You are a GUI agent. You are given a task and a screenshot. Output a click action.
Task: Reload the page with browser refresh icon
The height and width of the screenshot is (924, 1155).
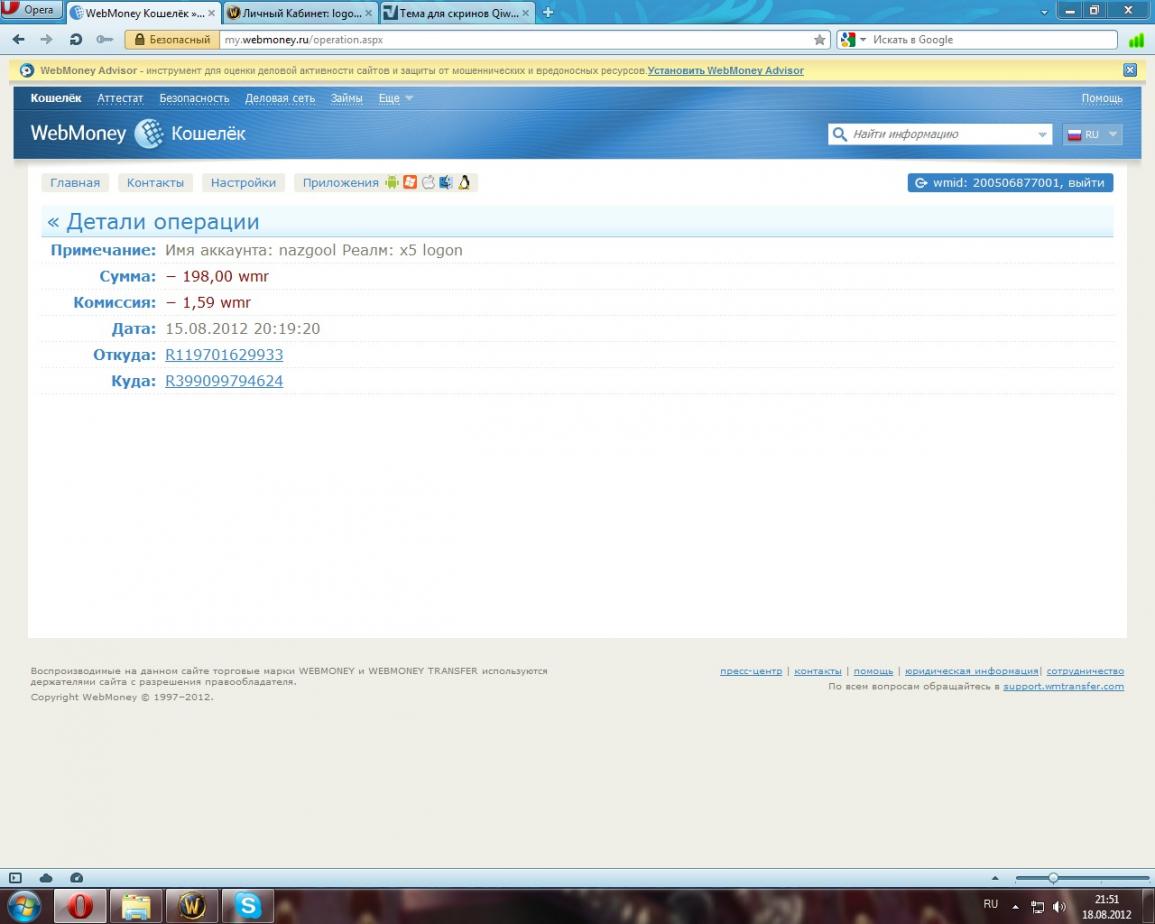pyautogui.click(x=75, y=40)
